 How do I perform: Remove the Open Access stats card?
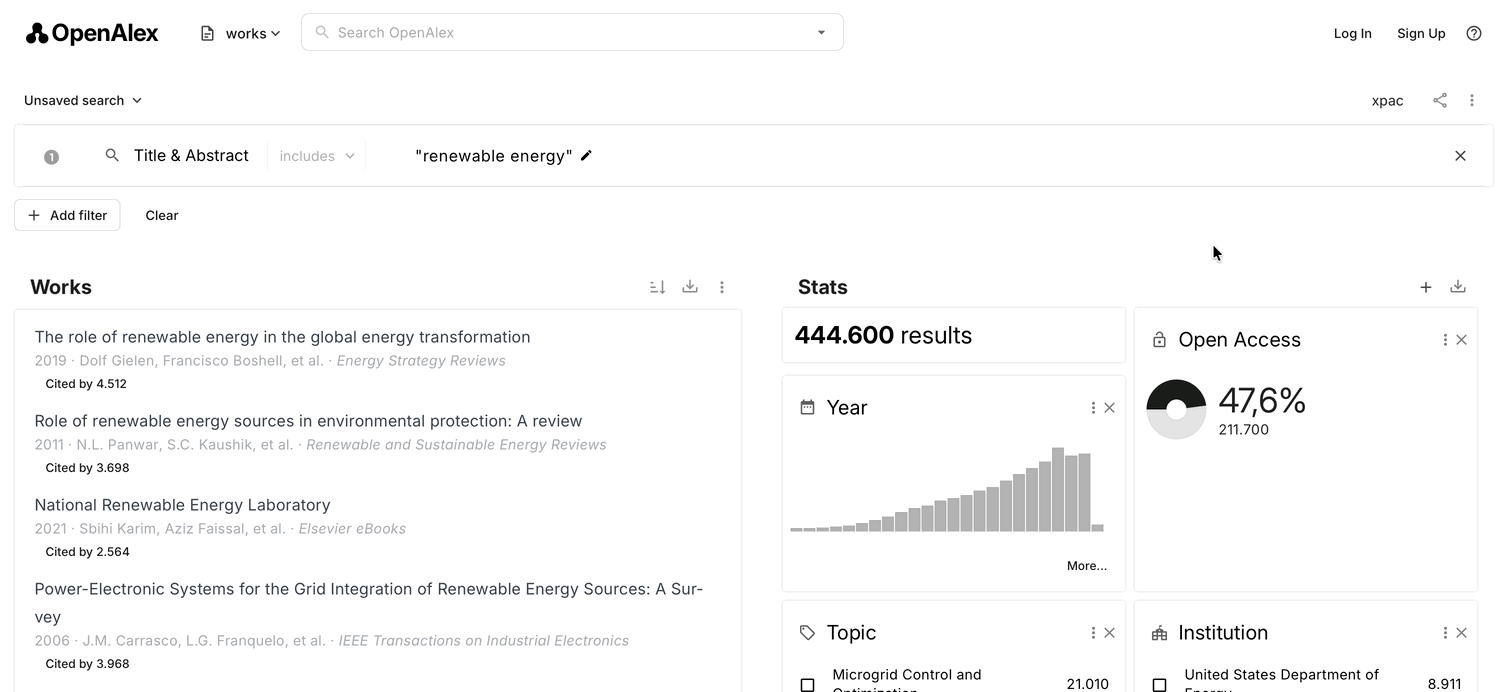1461,340
